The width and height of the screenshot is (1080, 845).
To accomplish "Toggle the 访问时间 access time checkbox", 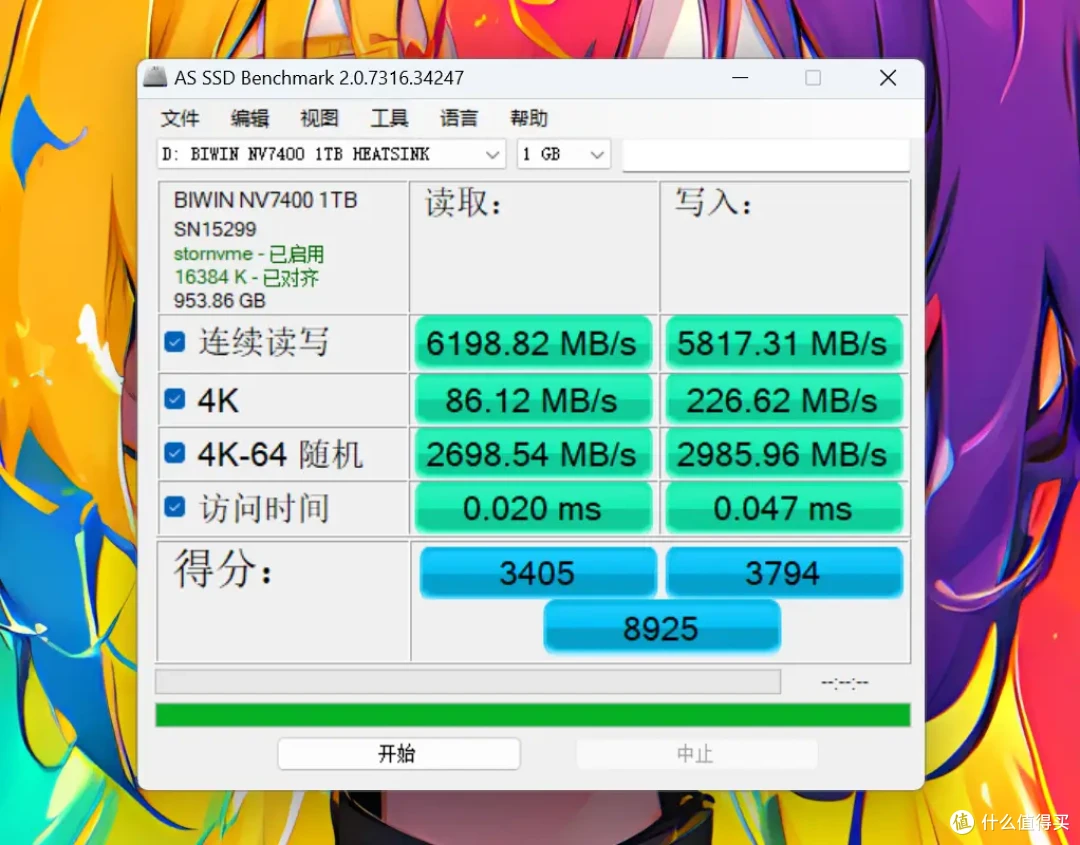I will pyautogui.click(x=175, y=508).
